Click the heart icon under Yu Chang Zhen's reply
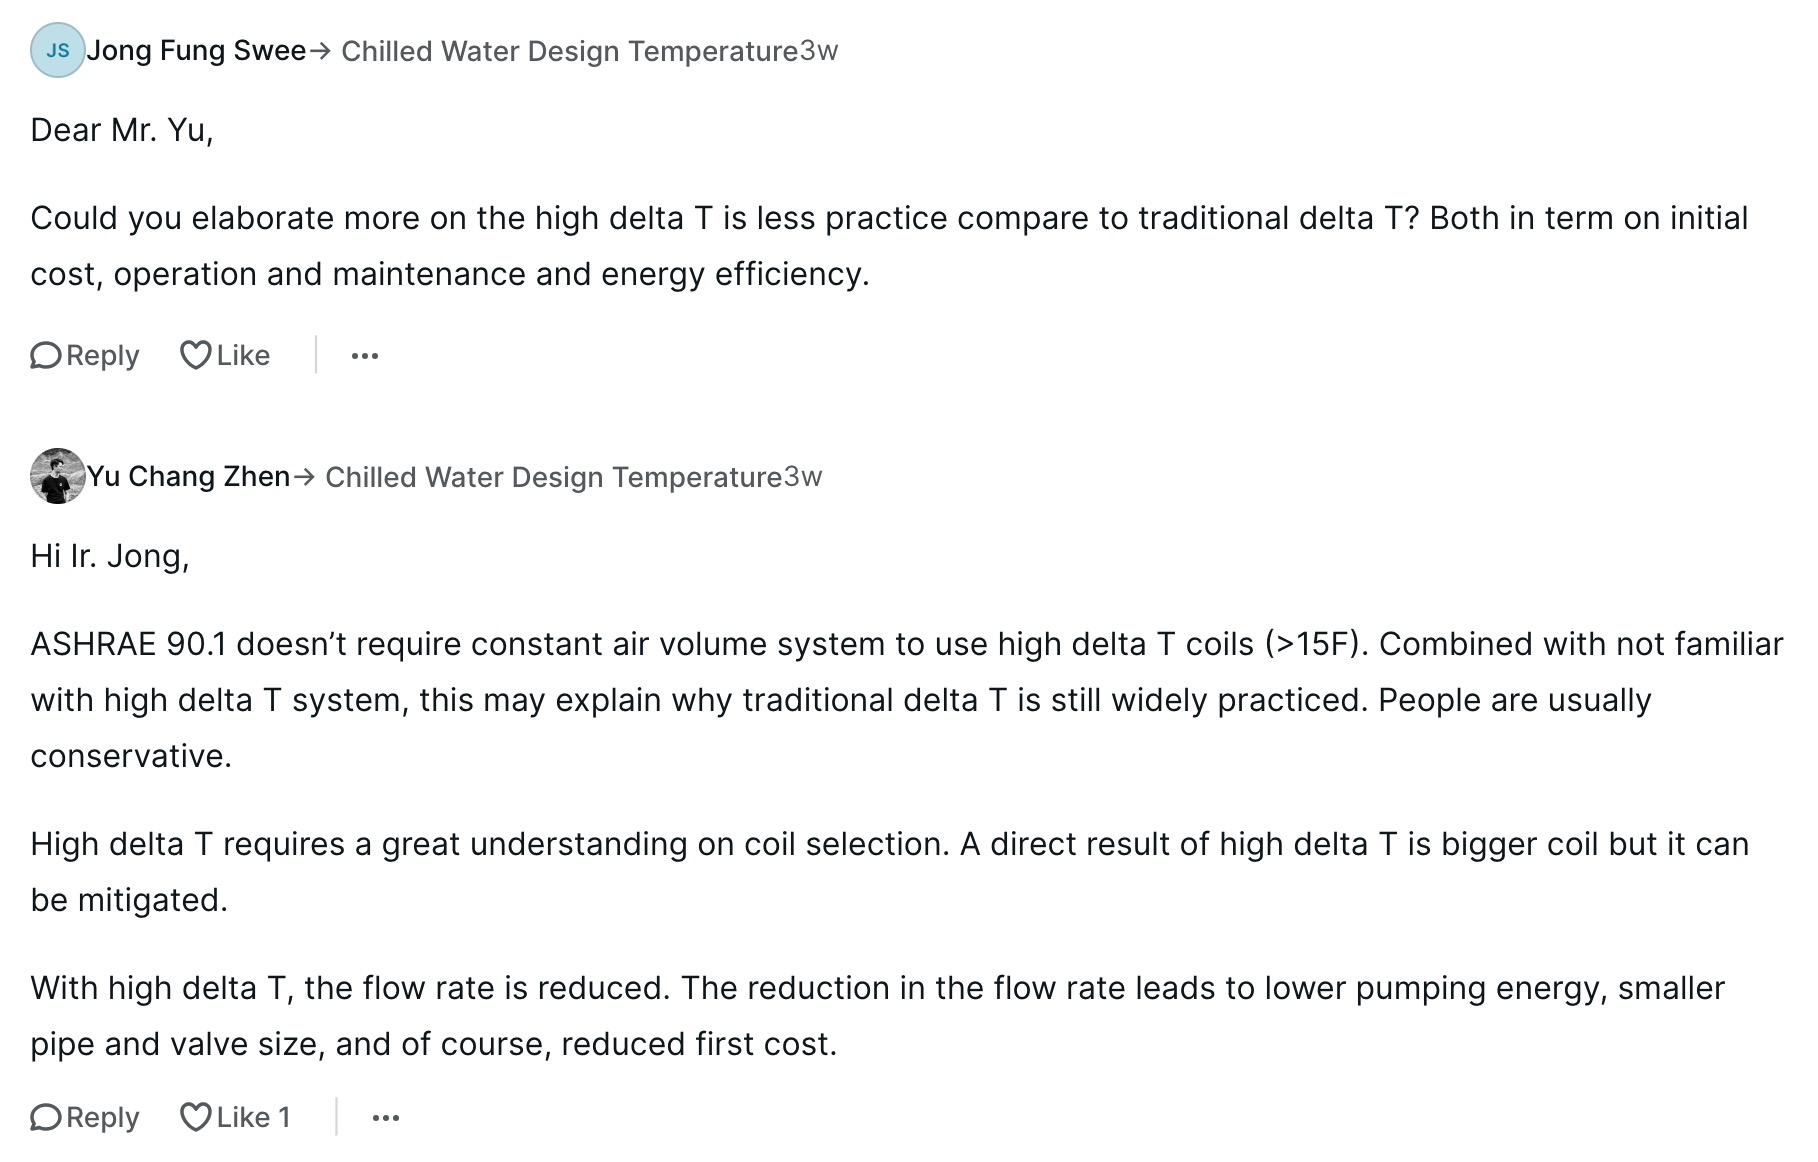This screenshot has width=1818, height=1162. click(197, 1116)
